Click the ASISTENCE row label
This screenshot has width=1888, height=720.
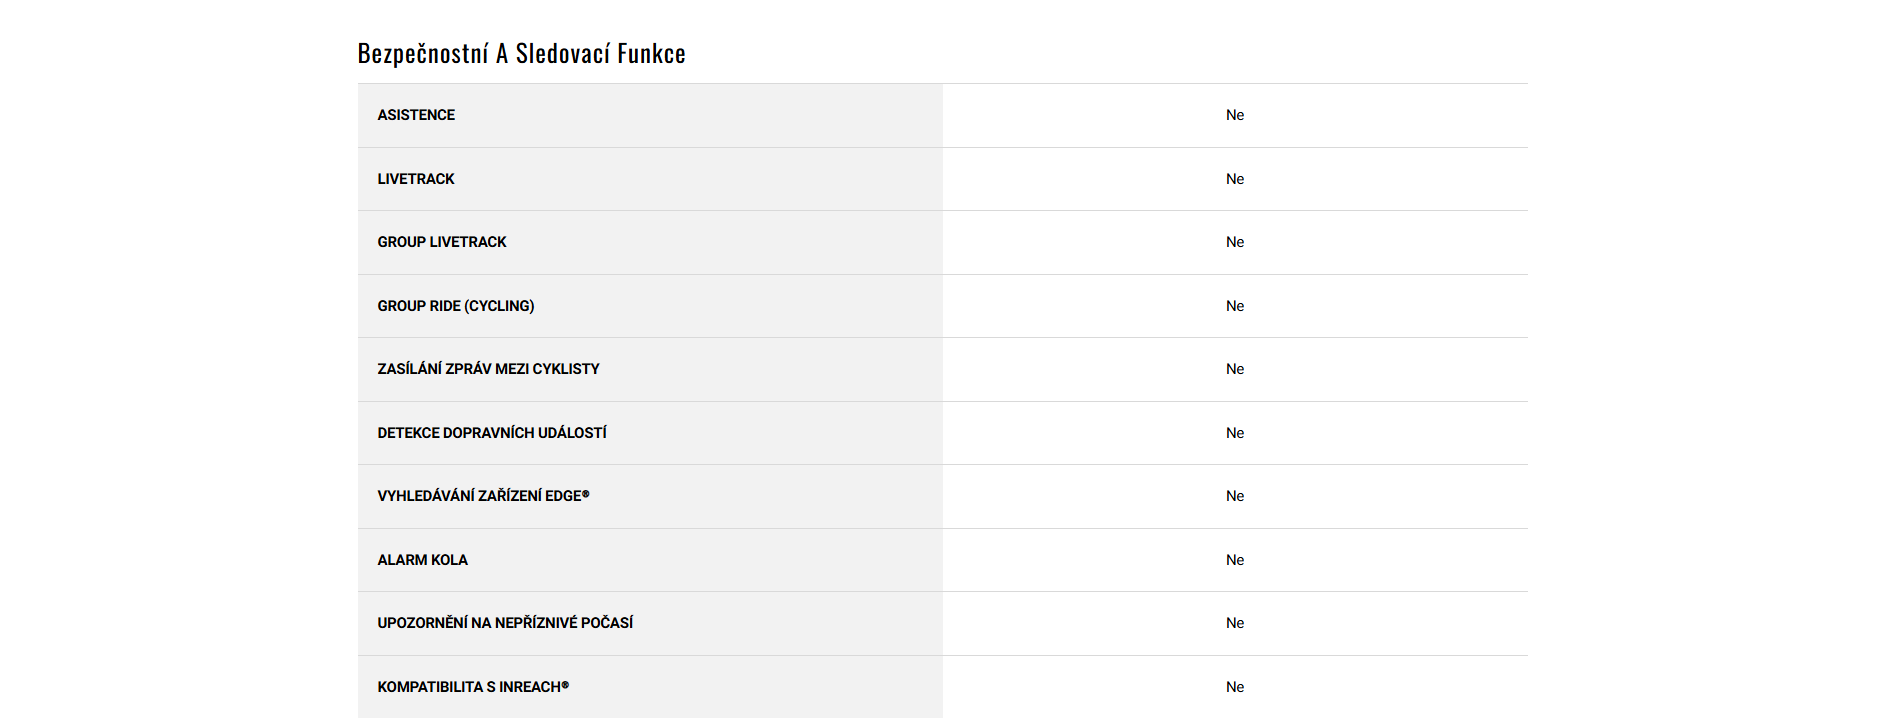(x=416, y=115)
